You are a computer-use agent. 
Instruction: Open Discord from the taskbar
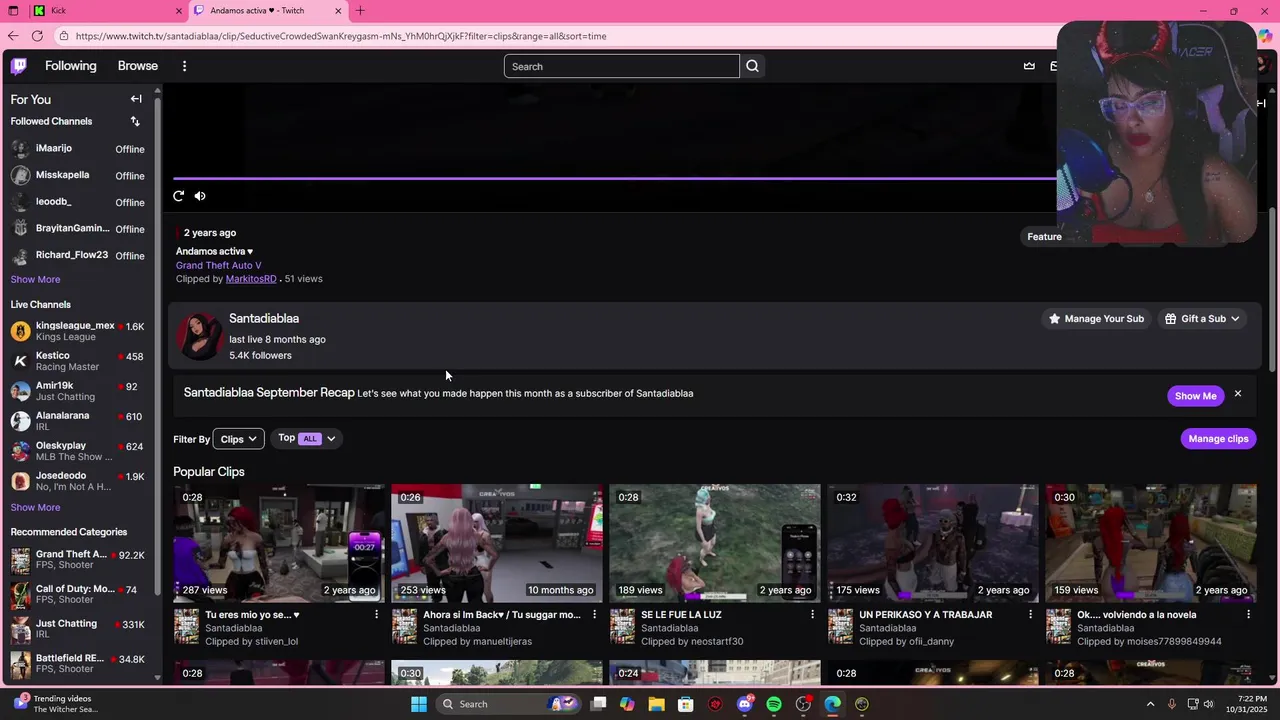pos(745,704)
